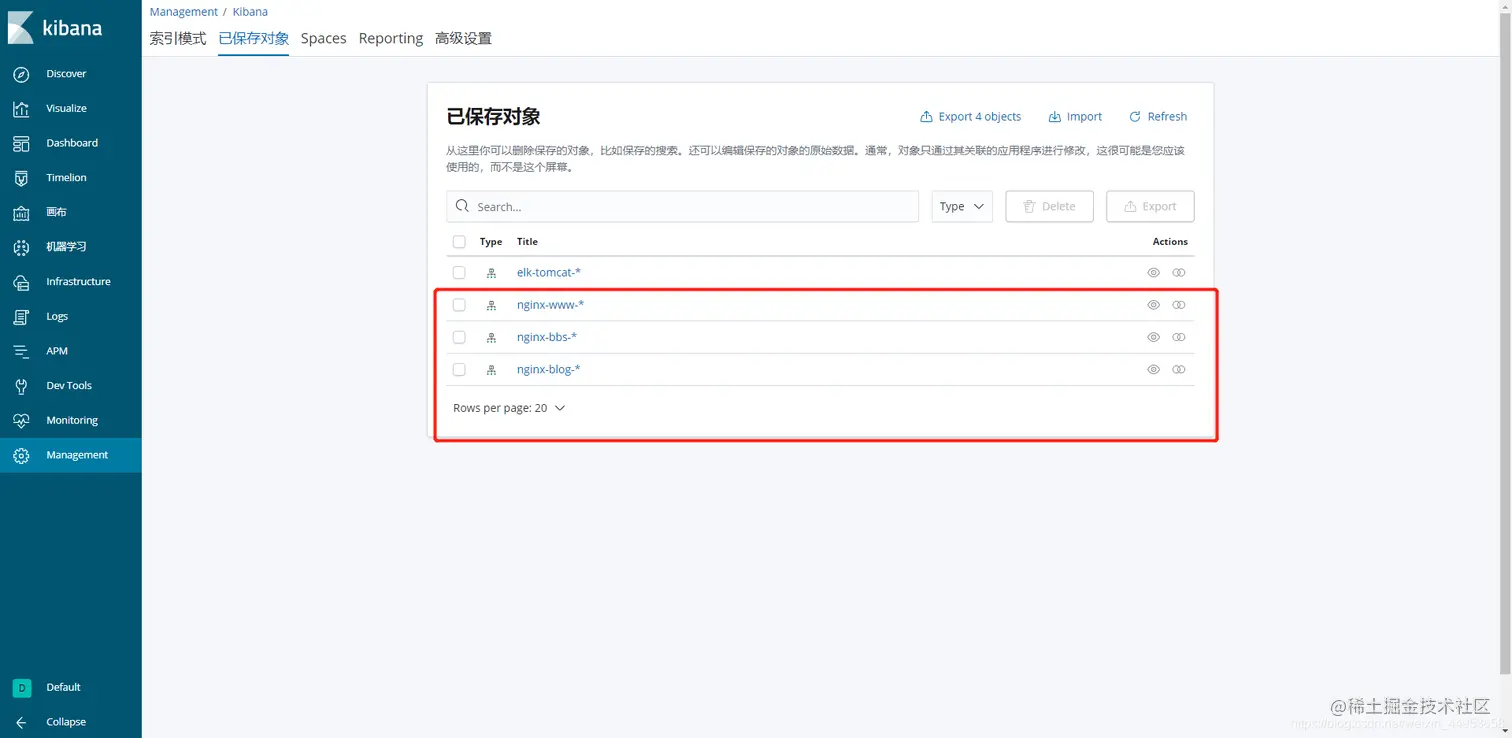This screenshot has width=1512, height=738.
Task: Switch to the 索引模式 tab
Action: point(178,38)
